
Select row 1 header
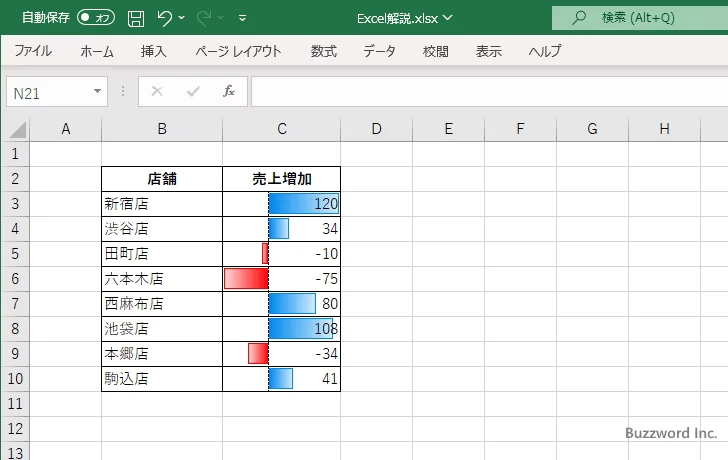coord(15,154)
